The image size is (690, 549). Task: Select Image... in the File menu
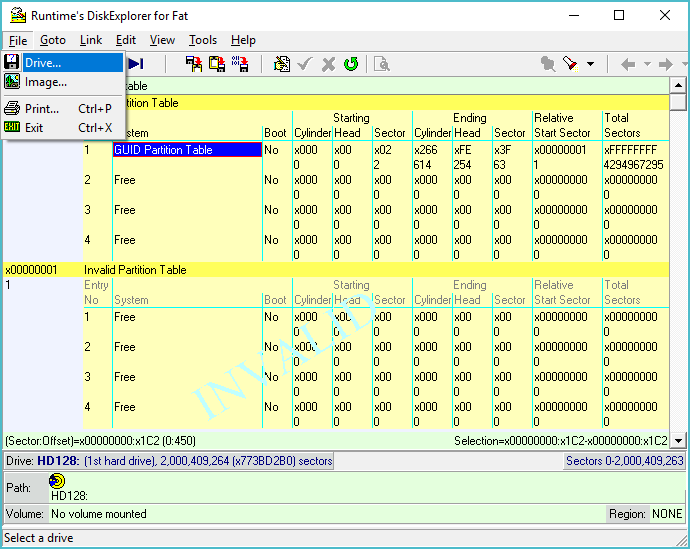[x=46, y=82]
